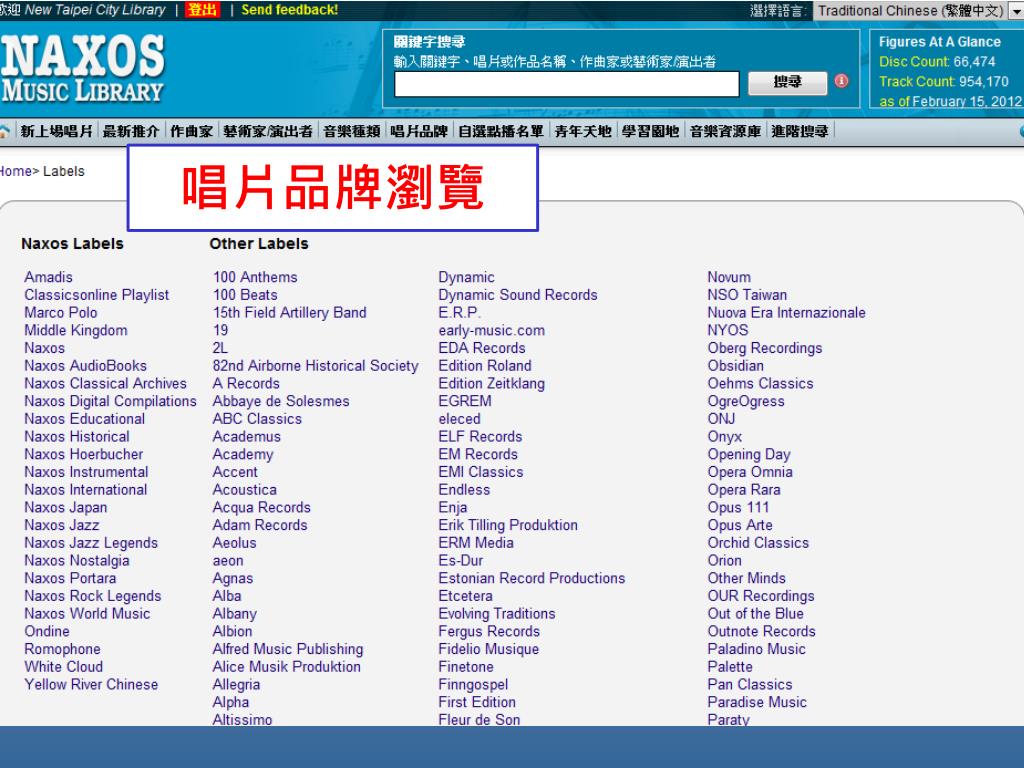Viewport: 1024px width, 768px height.
Task: Open the 學習園地 menu
Action: pyautogui.click(x=650, y=131)
